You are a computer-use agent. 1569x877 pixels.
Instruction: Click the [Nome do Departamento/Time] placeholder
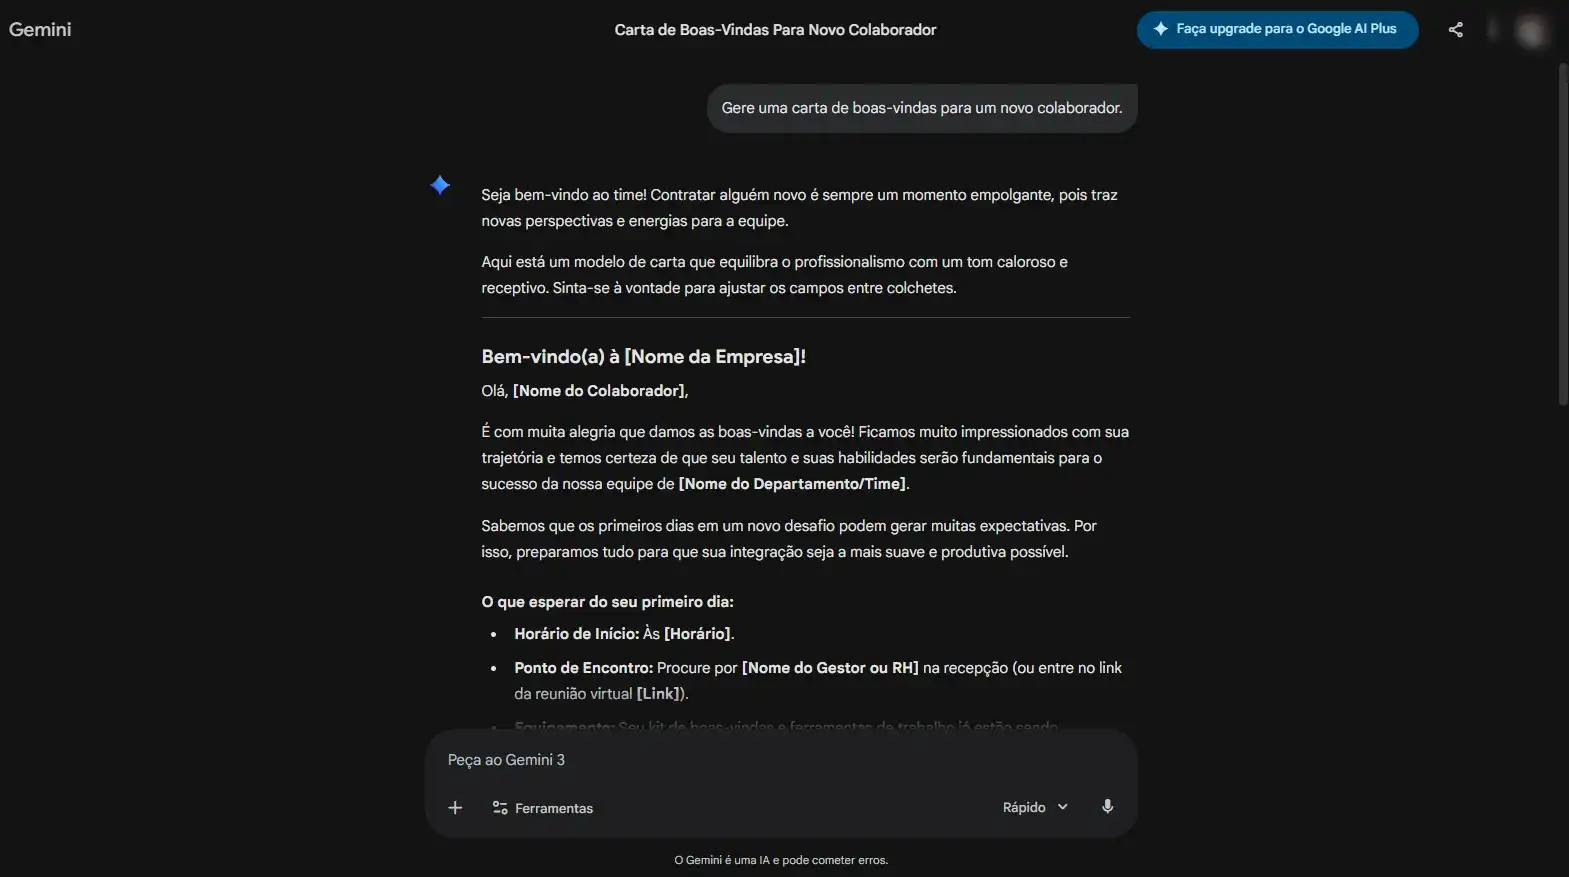(x=793, y=484)
